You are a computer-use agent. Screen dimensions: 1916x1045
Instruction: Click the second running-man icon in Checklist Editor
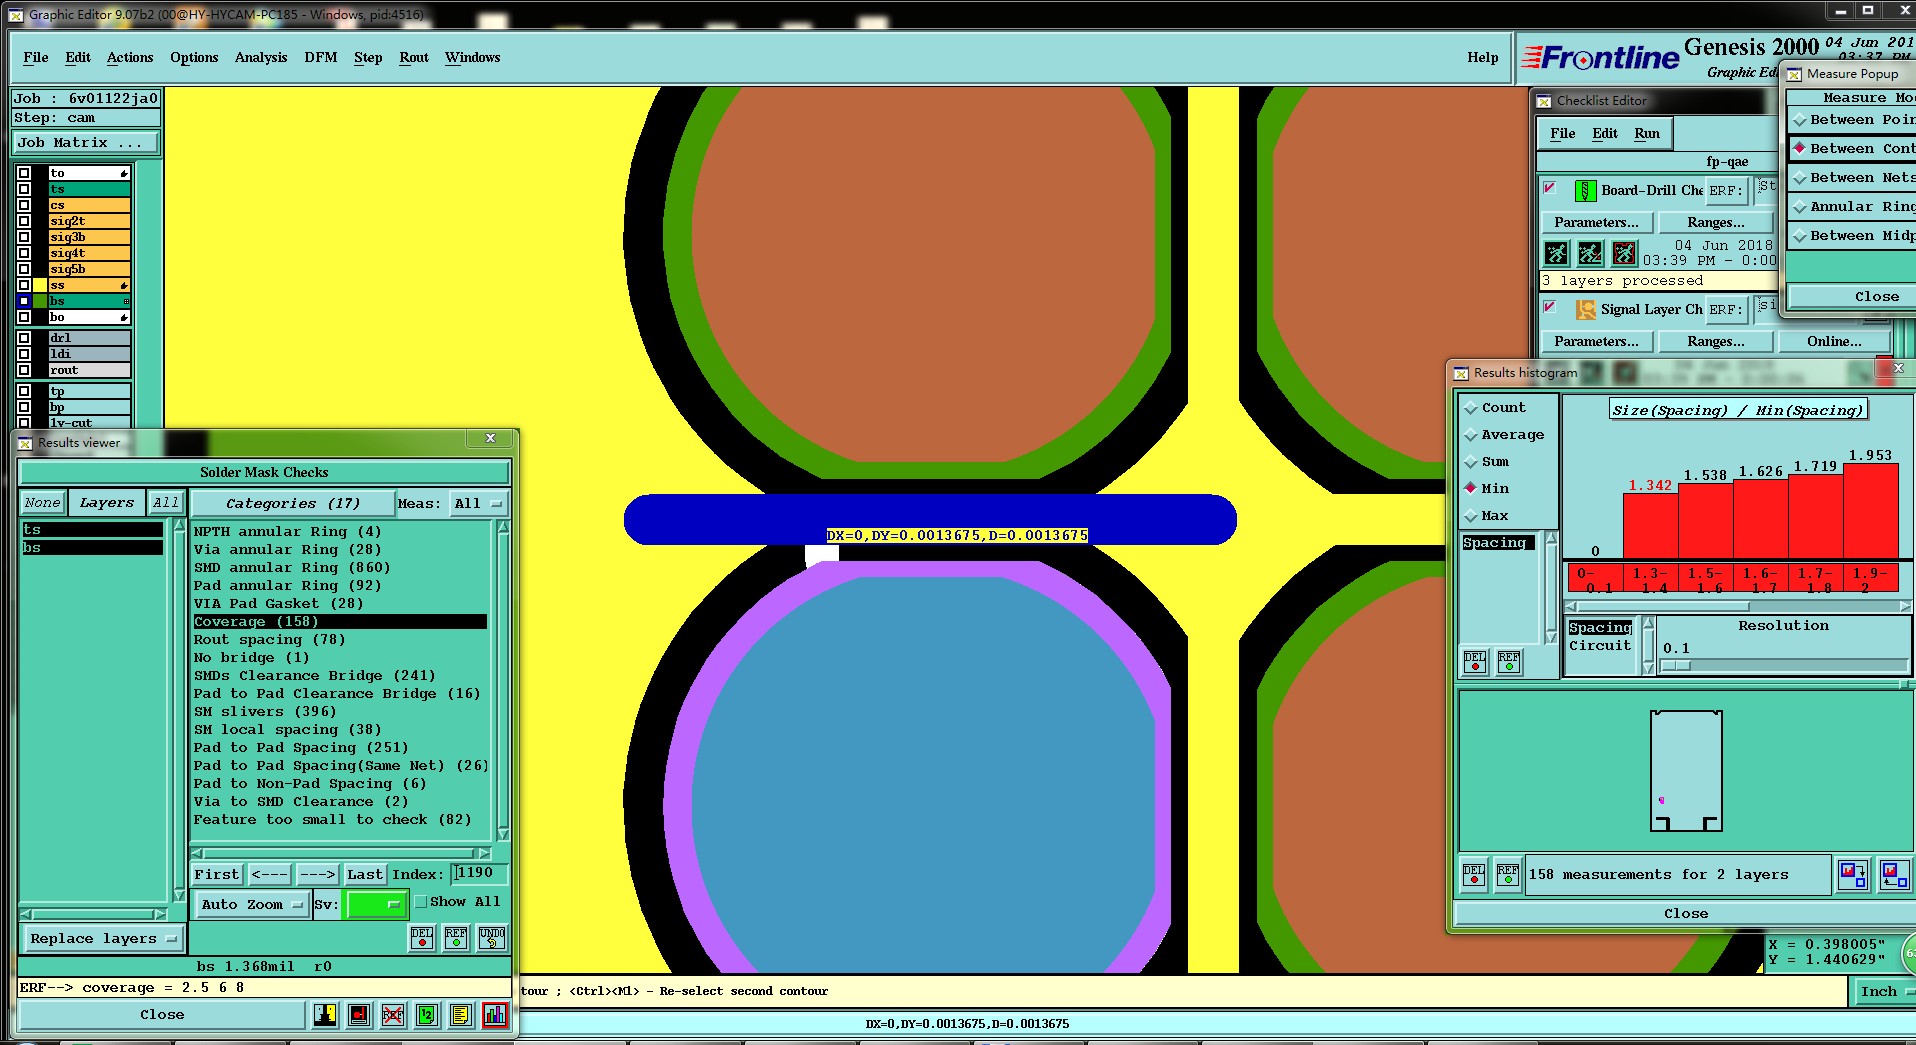[x=1590, y=253]
